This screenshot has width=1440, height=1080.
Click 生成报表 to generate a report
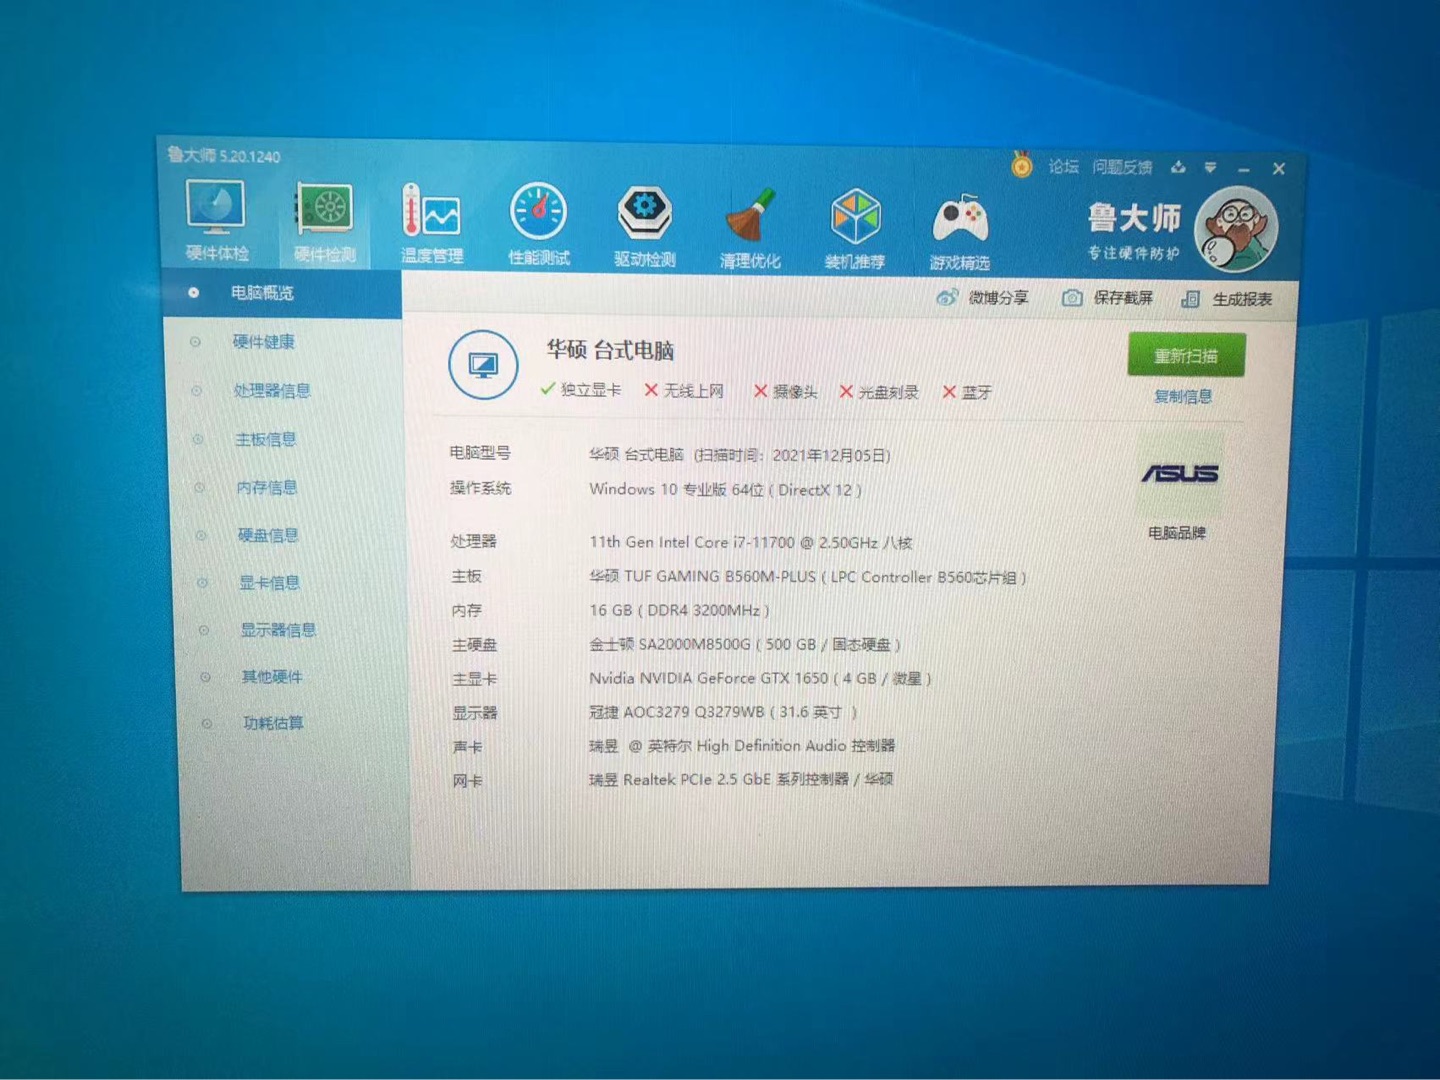coord(1226,299)
